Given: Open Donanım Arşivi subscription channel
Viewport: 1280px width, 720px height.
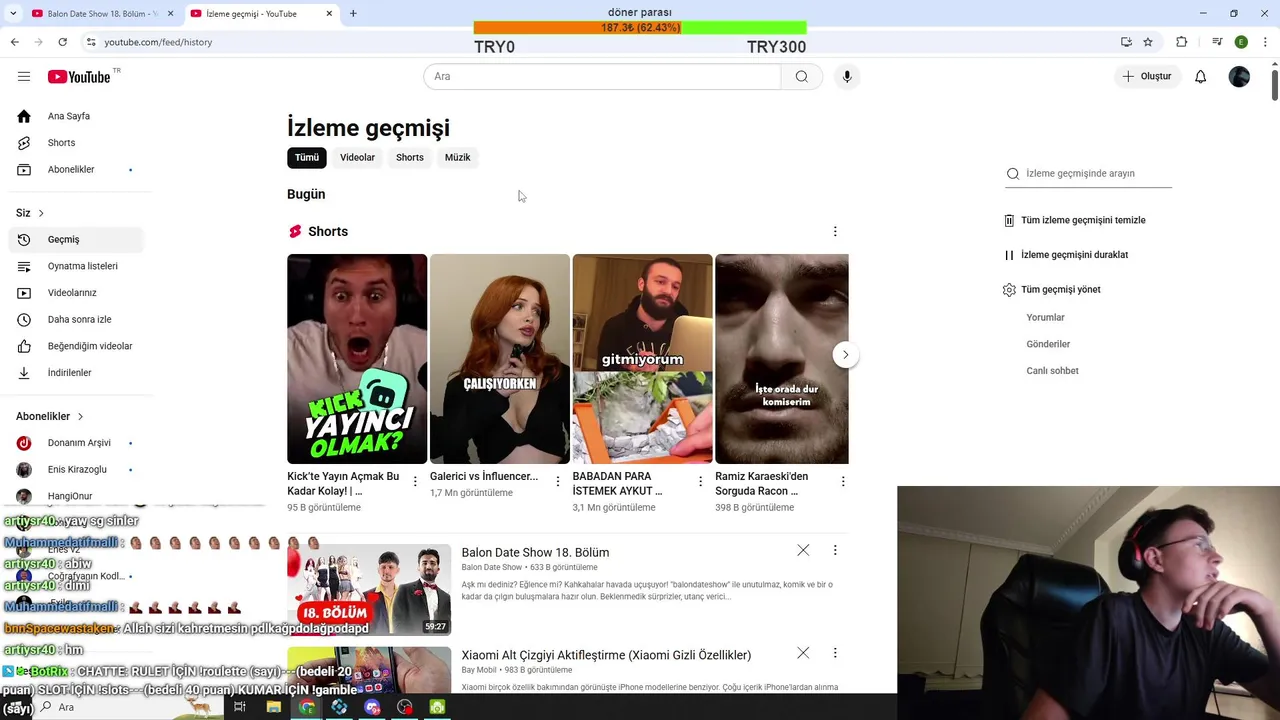Looking at the screenshot, I should click(x=76, y=443).
